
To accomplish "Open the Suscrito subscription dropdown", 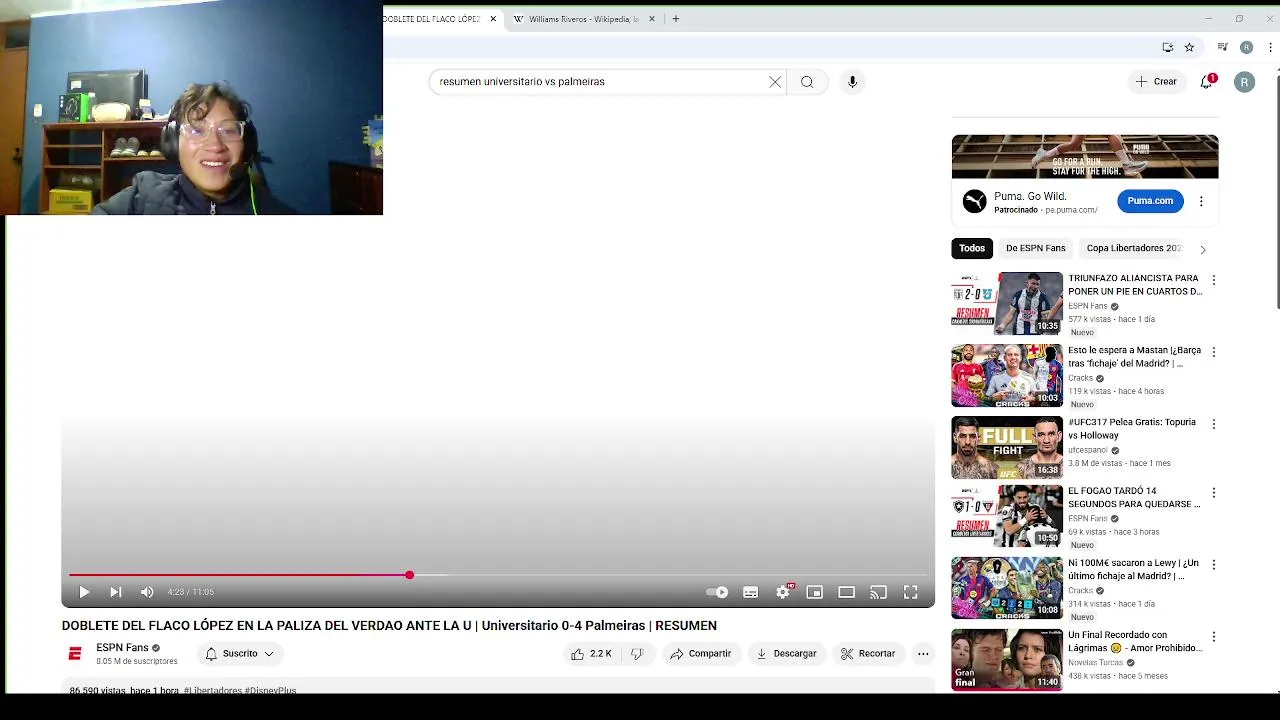I will [240, 654].
